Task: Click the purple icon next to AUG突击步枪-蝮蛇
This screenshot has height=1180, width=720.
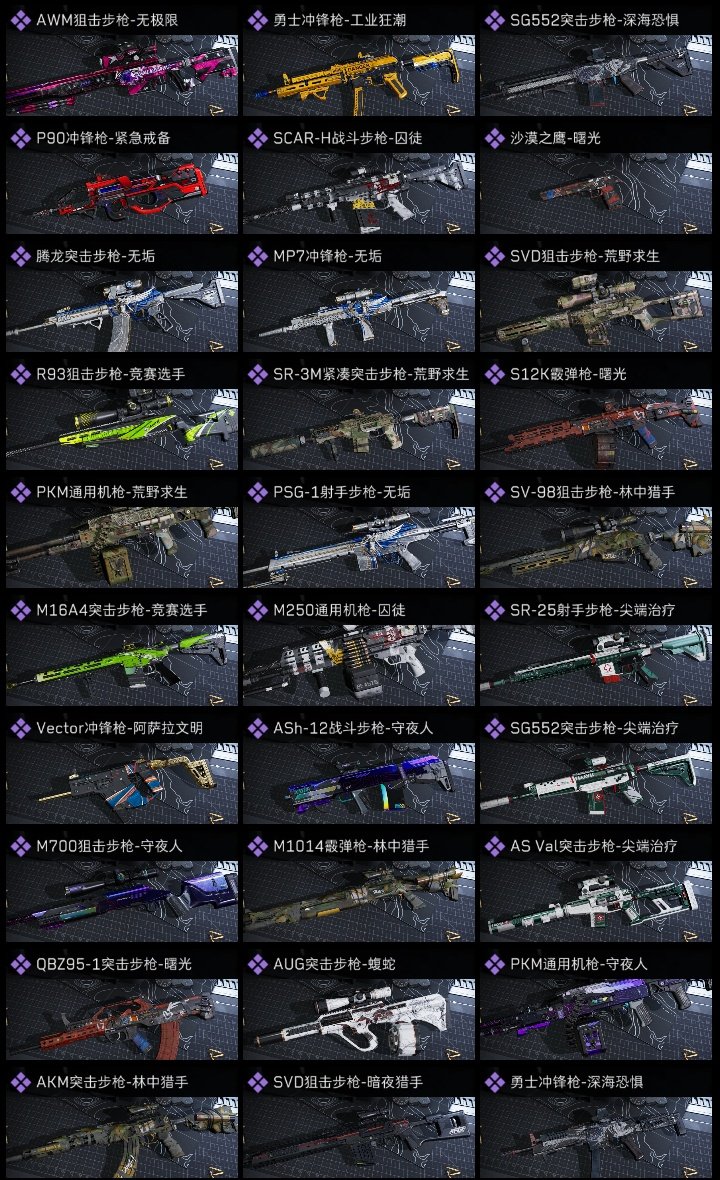Action: click(257, 964)
